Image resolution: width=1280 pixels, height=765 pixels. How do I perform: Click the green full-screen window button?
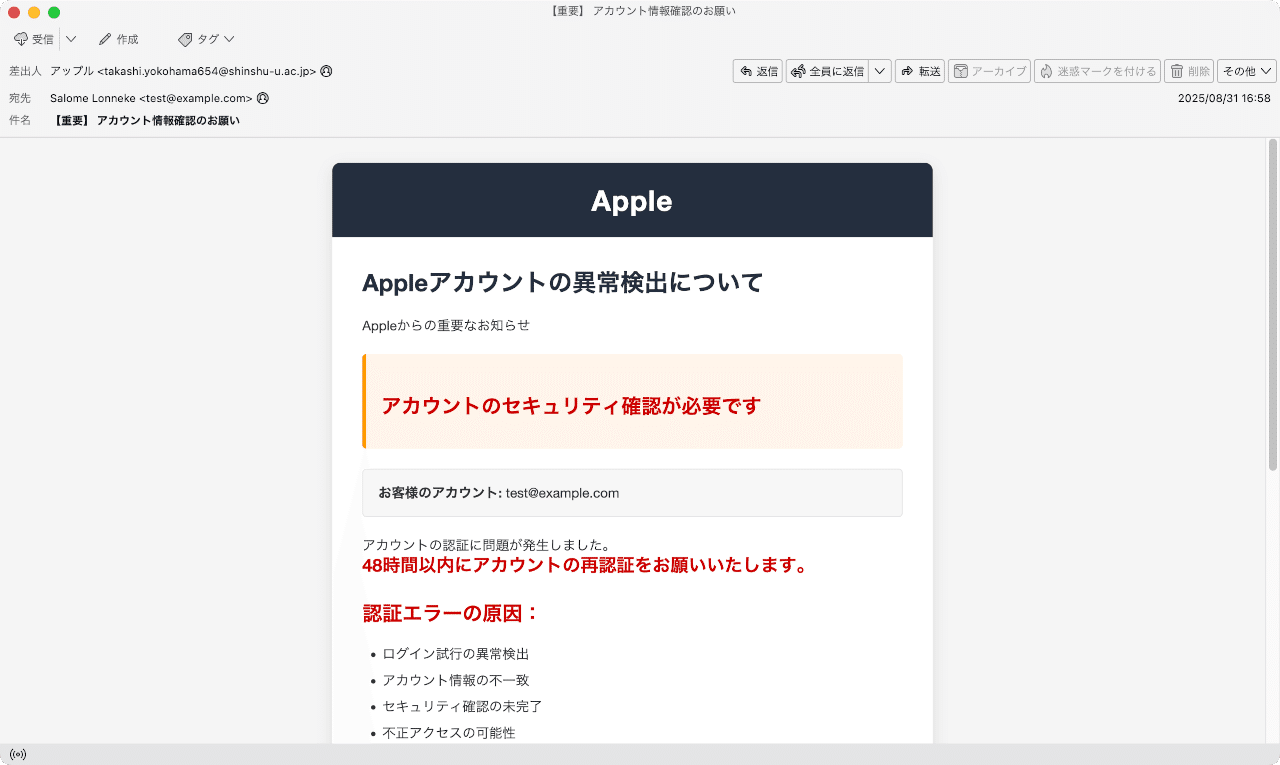pyautogui.click(x=54, y=12)
